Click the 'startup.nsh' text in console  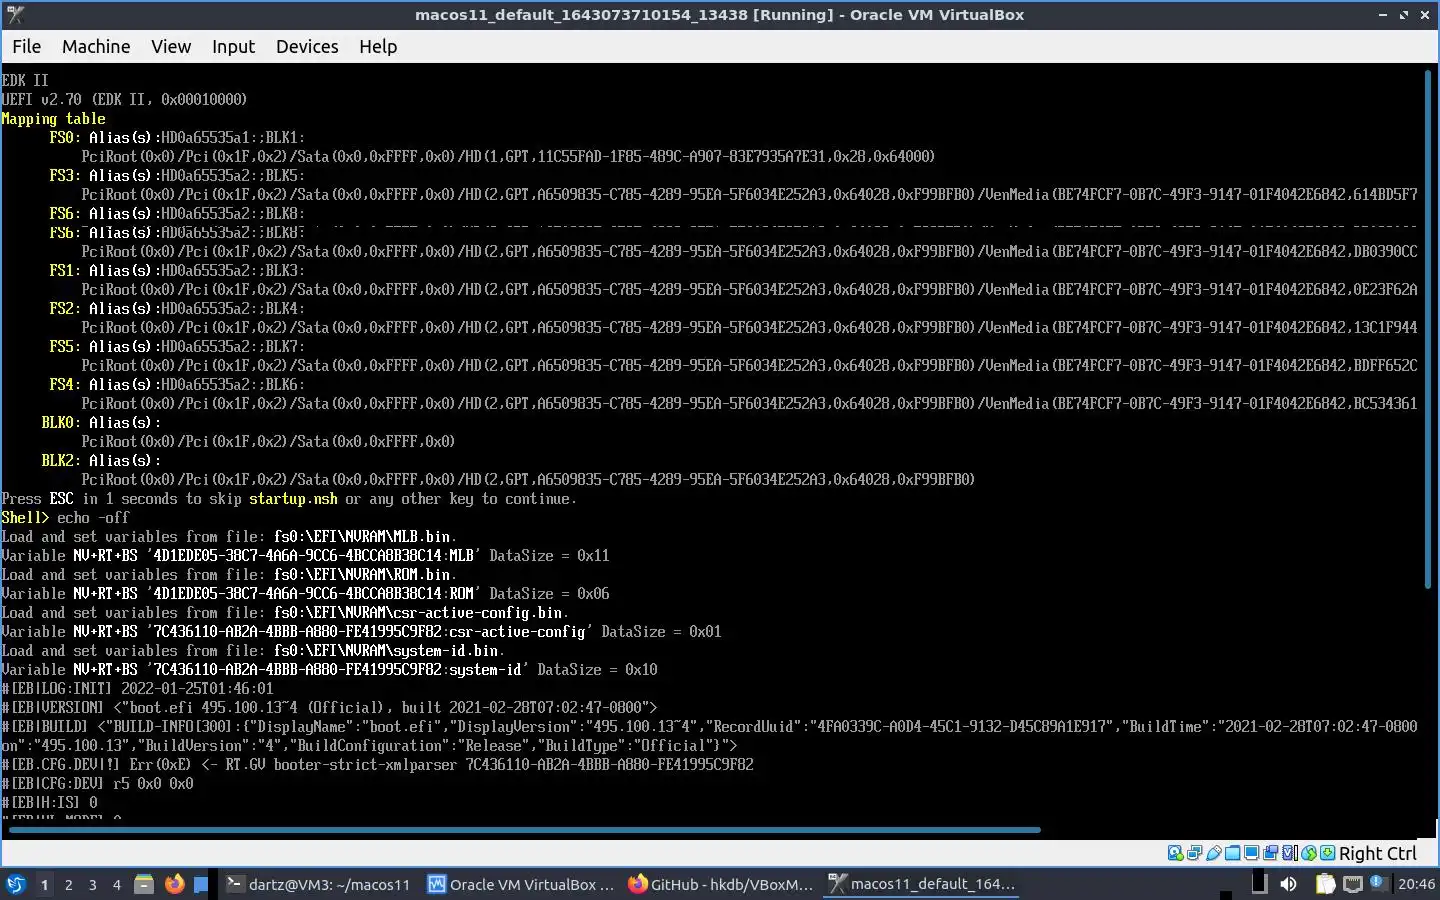293,498
